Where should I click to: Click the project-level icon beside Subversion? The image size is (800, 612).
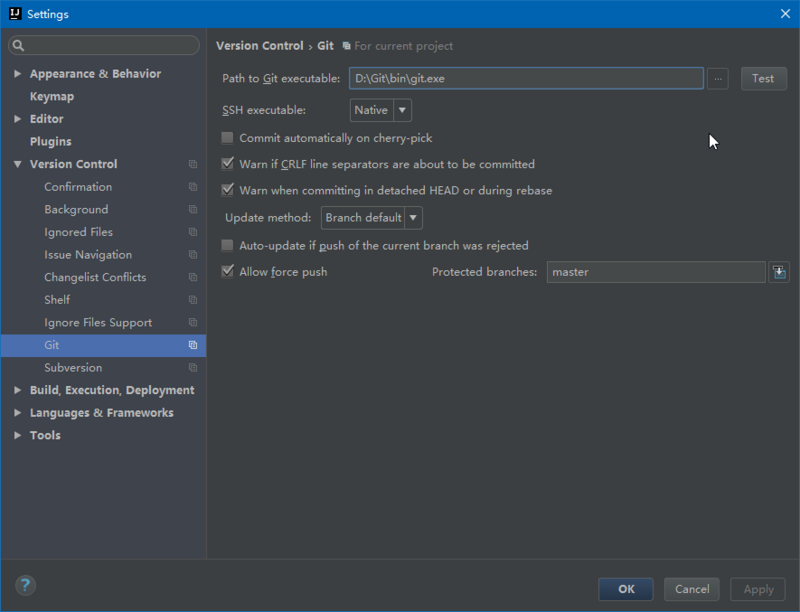193,367
